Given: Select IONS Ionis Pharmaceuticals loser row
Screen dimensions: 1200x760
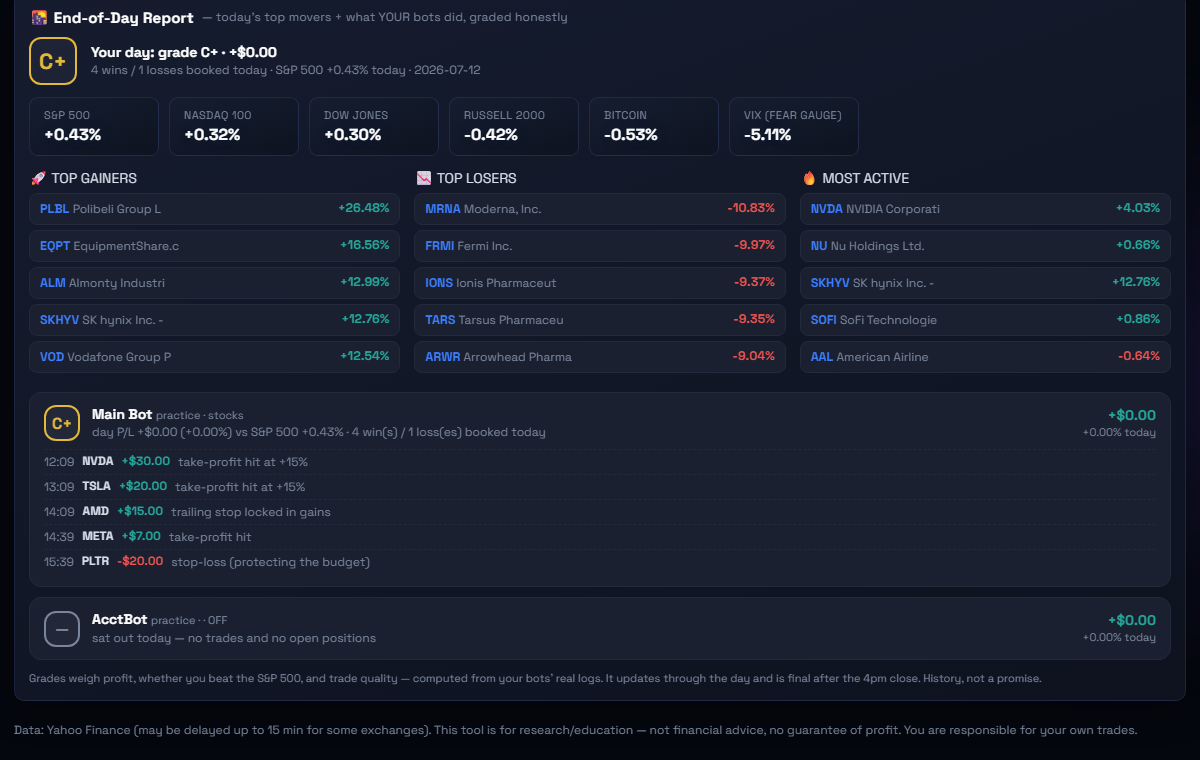Looking at the screenshot, I should pos(600,283).
